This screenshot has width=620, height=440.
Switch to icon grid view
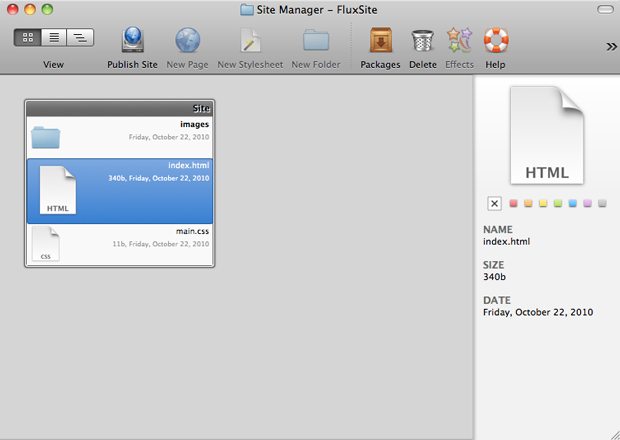tap(28, 38)
